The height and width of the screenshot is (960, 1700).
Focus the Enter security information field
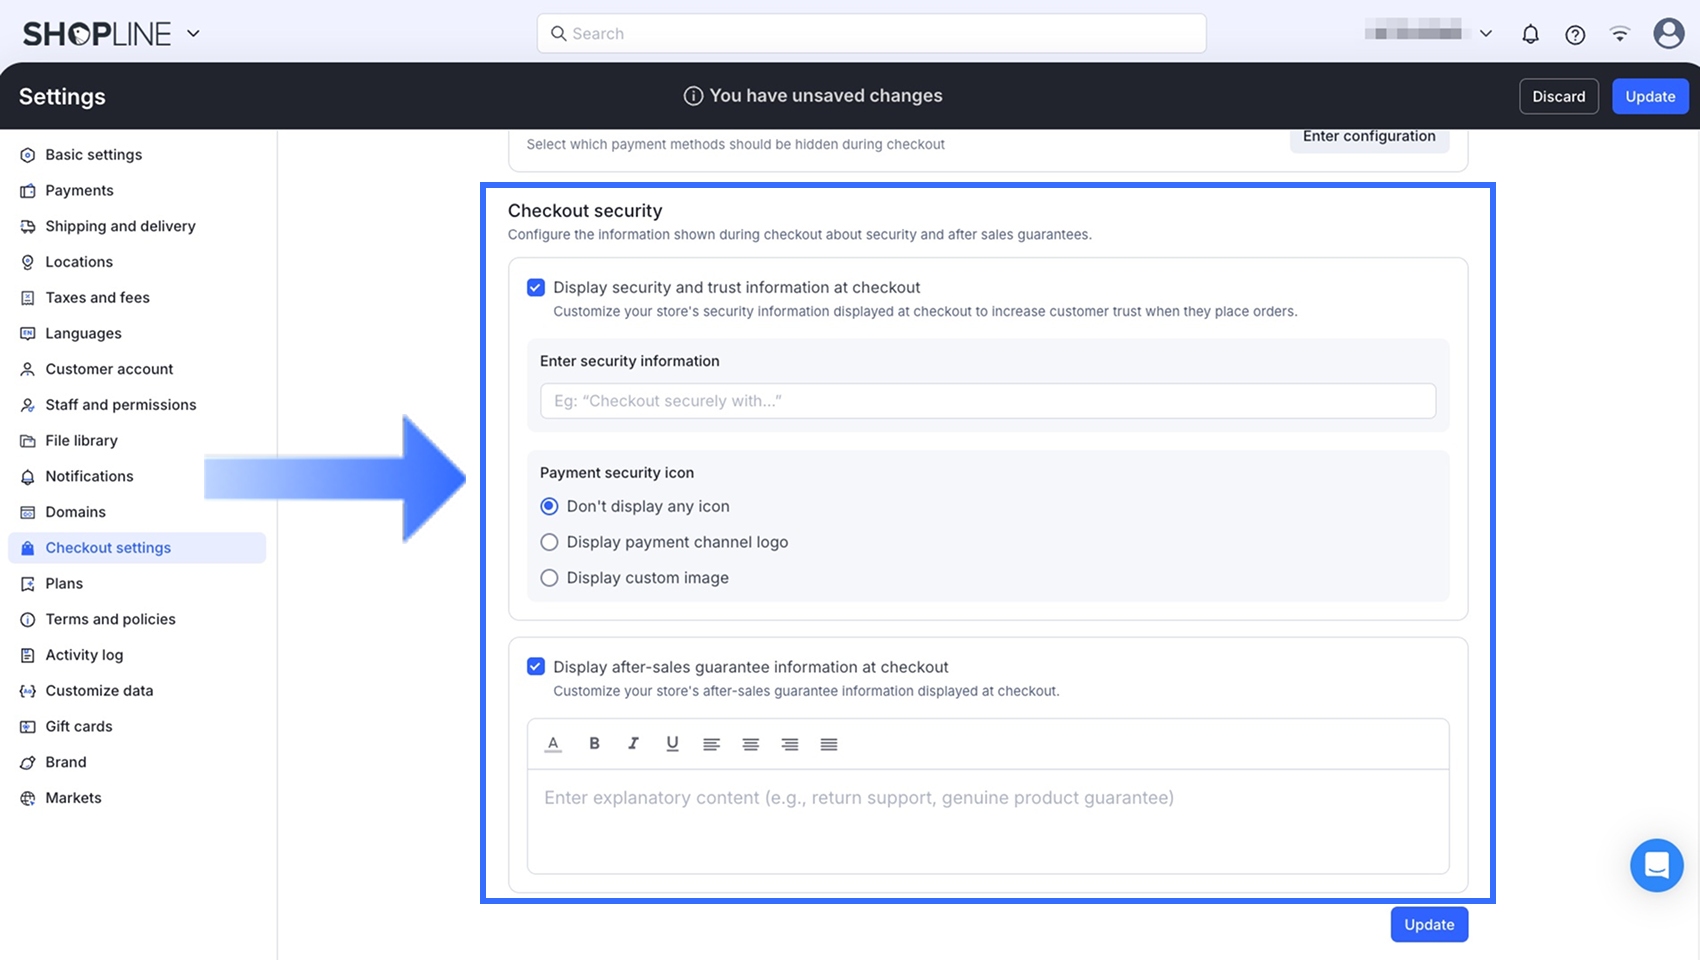pos(987,401)
